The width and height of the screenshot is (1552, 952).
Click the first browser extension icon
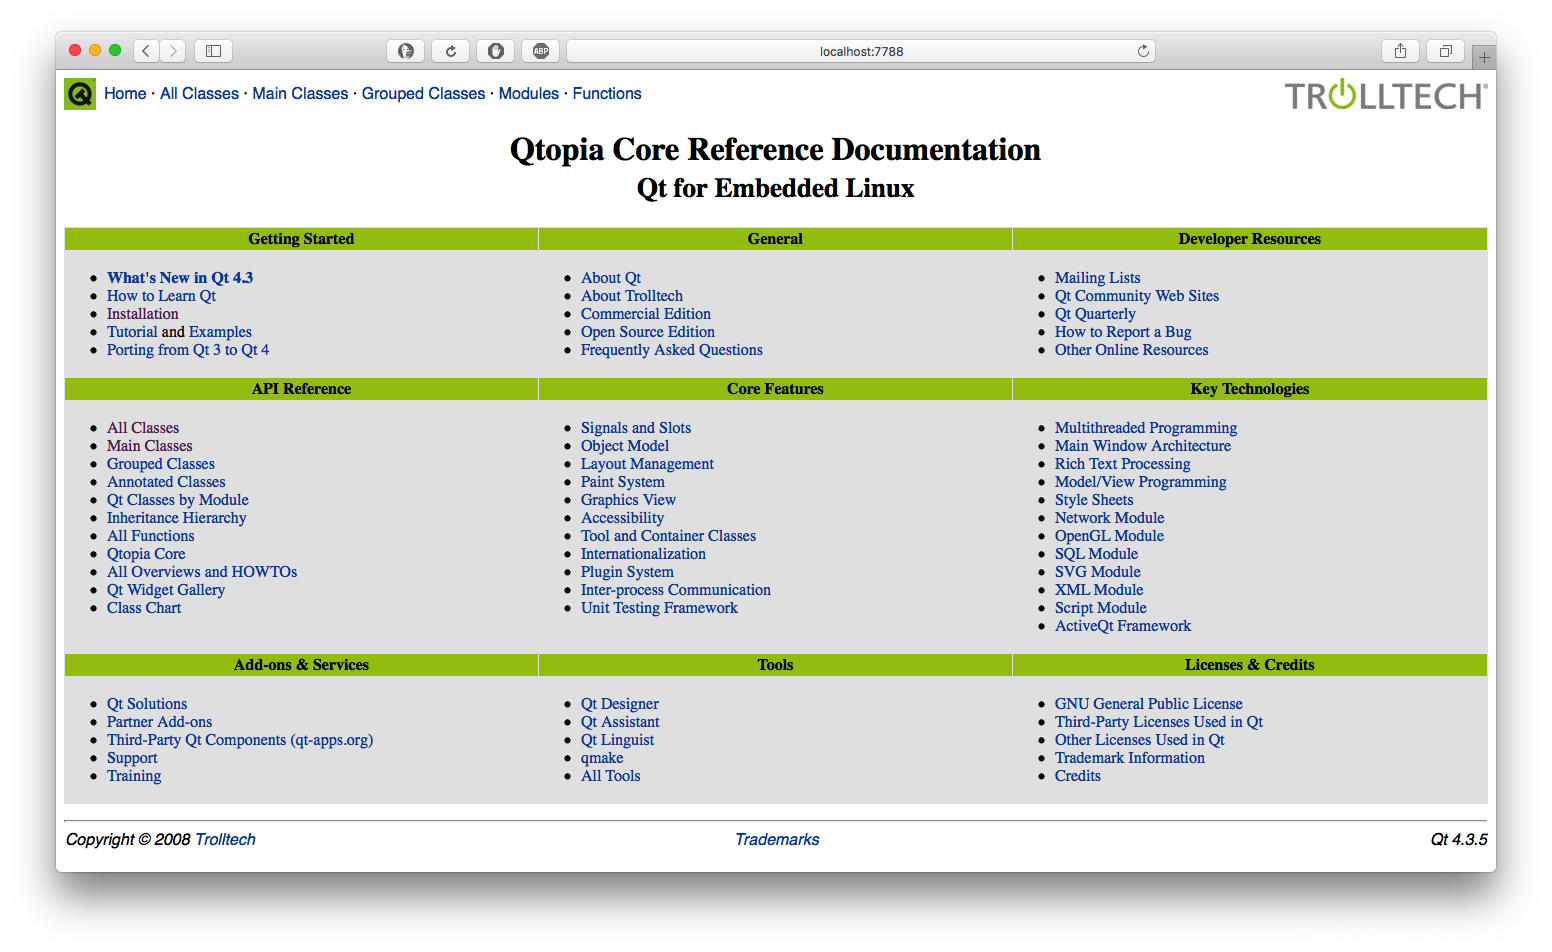coord(405,51)
